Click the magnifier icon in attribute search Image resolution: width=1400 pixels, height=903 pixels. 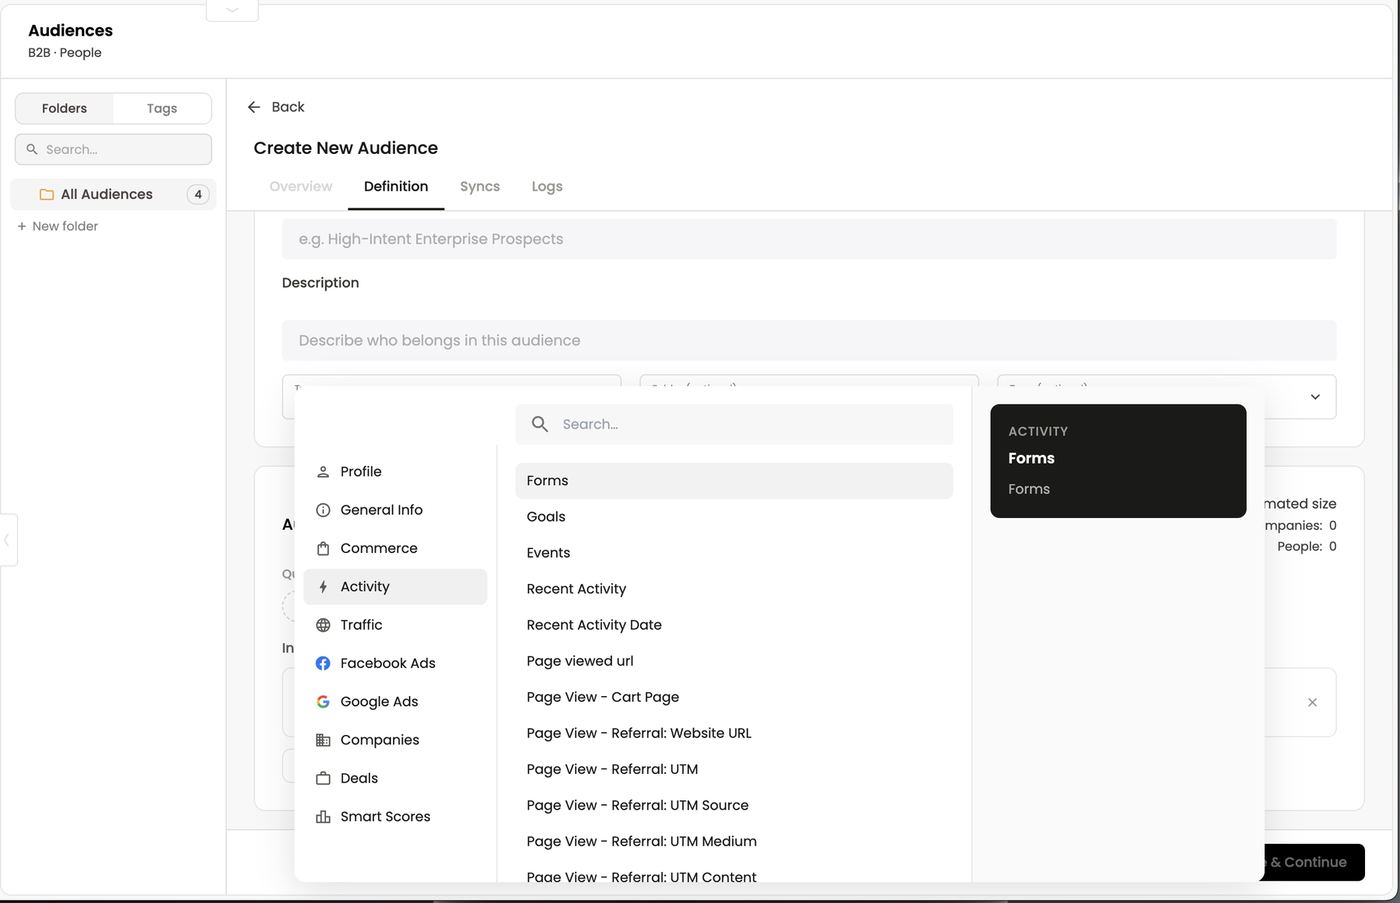(540, 424)
